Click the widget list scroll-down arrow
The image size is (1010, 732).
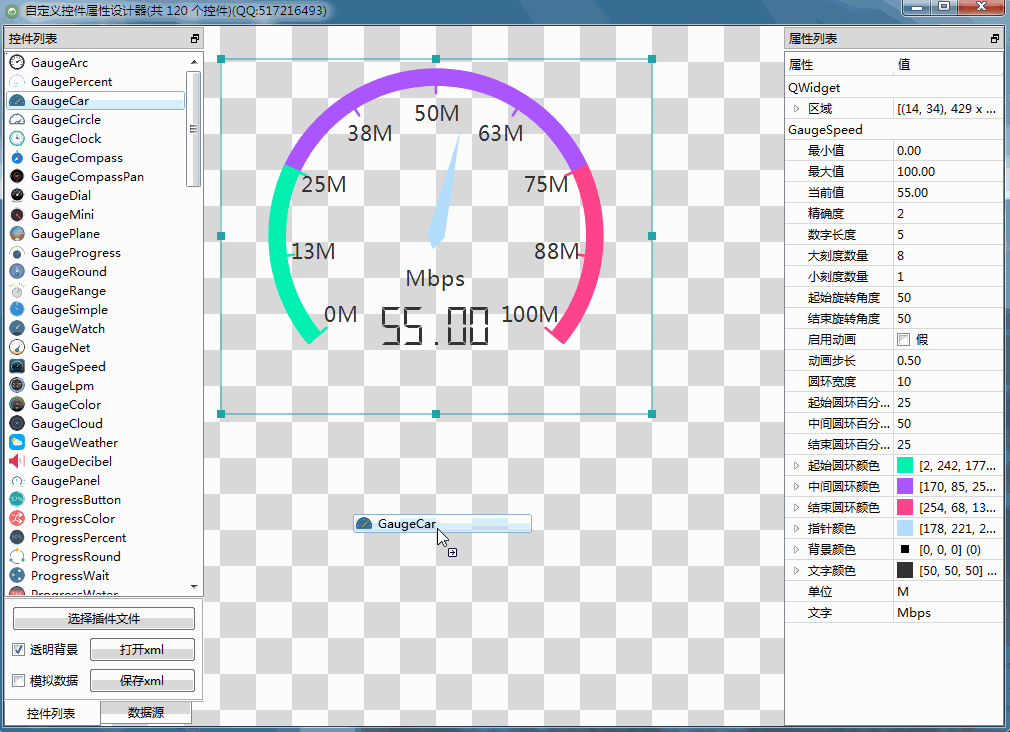coord(194,586)
